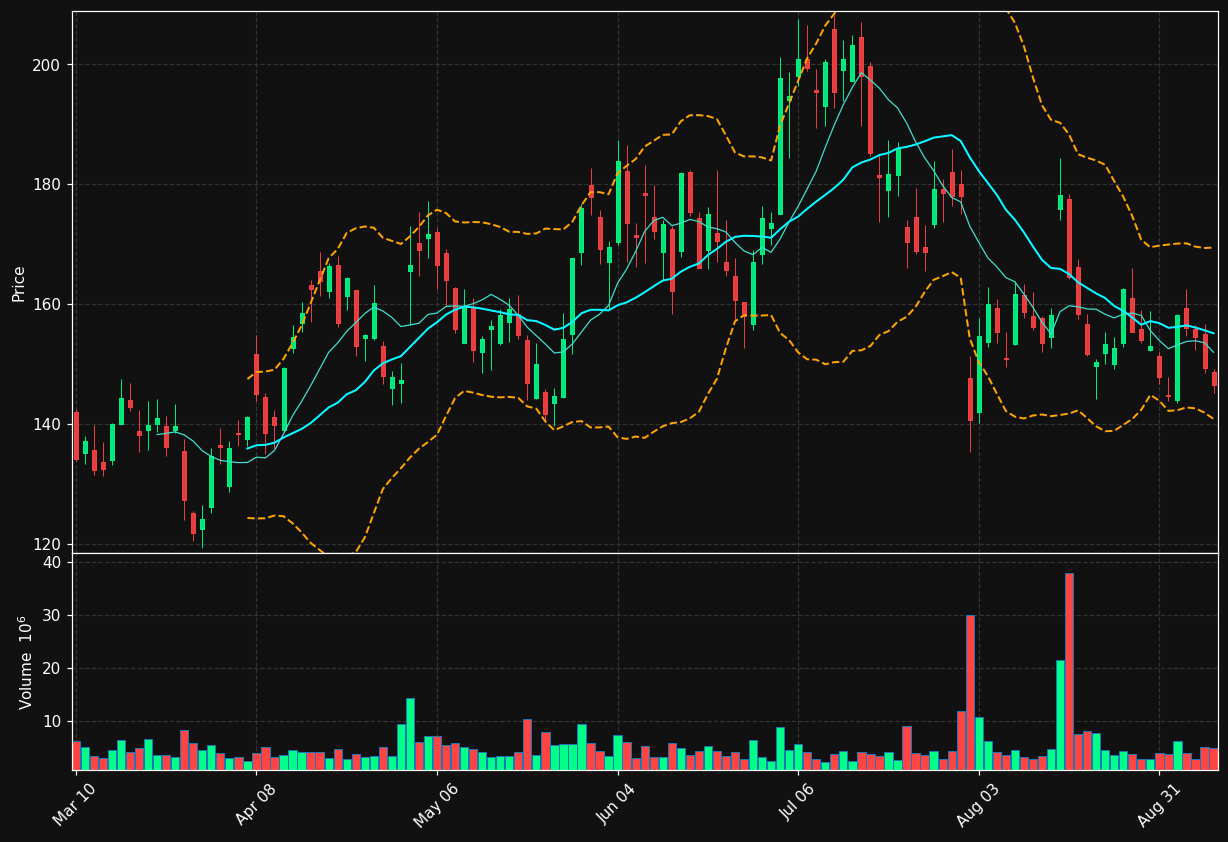Viewport: 1228px width, 842px height.
Task: Click the 'Volume 10⁶' axis label
Action: pos(26,662)
